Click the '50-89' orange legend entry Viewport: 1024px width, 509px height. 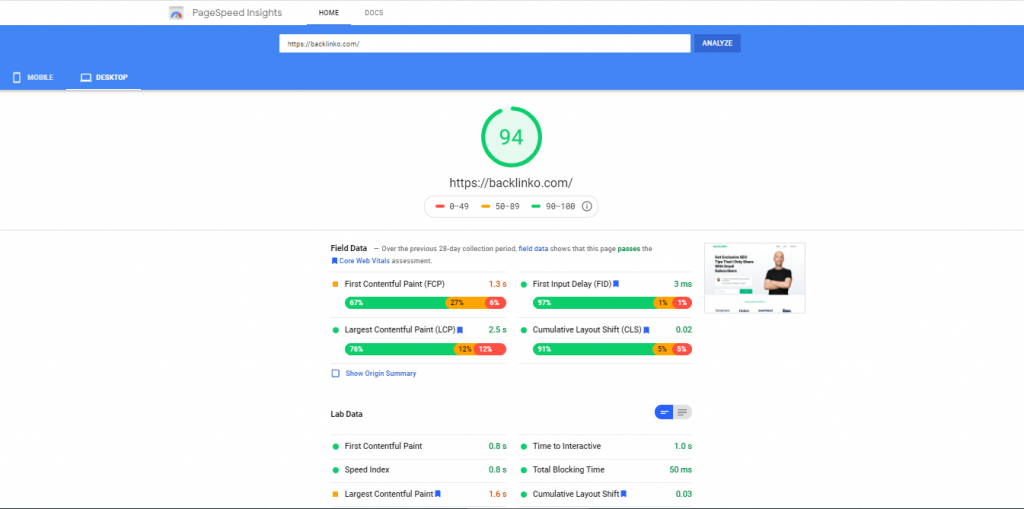point(502,206)
